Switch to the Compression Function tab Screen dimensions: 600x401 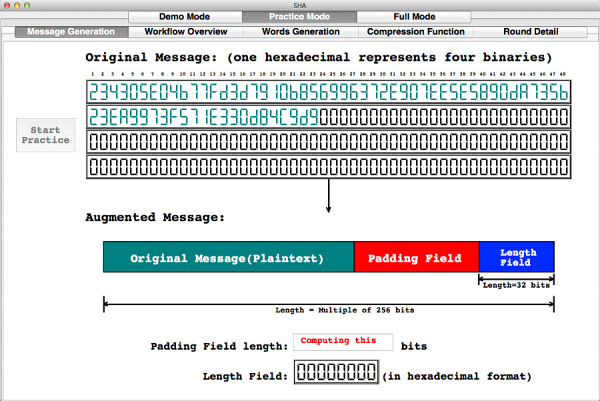415,31
